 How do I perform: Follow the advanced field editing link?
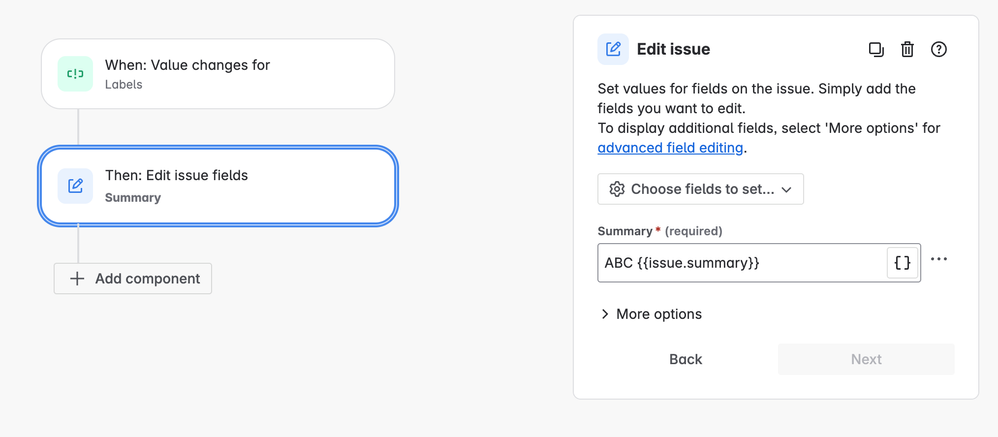(670, 148)
